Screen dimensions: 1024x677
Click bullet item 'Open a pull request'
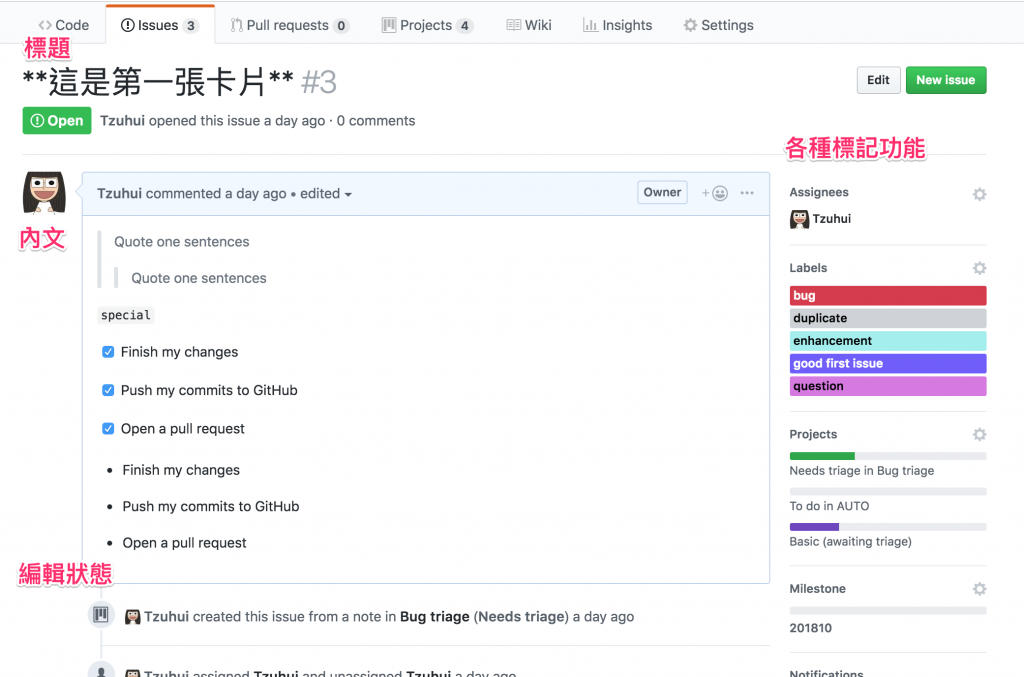184,543
